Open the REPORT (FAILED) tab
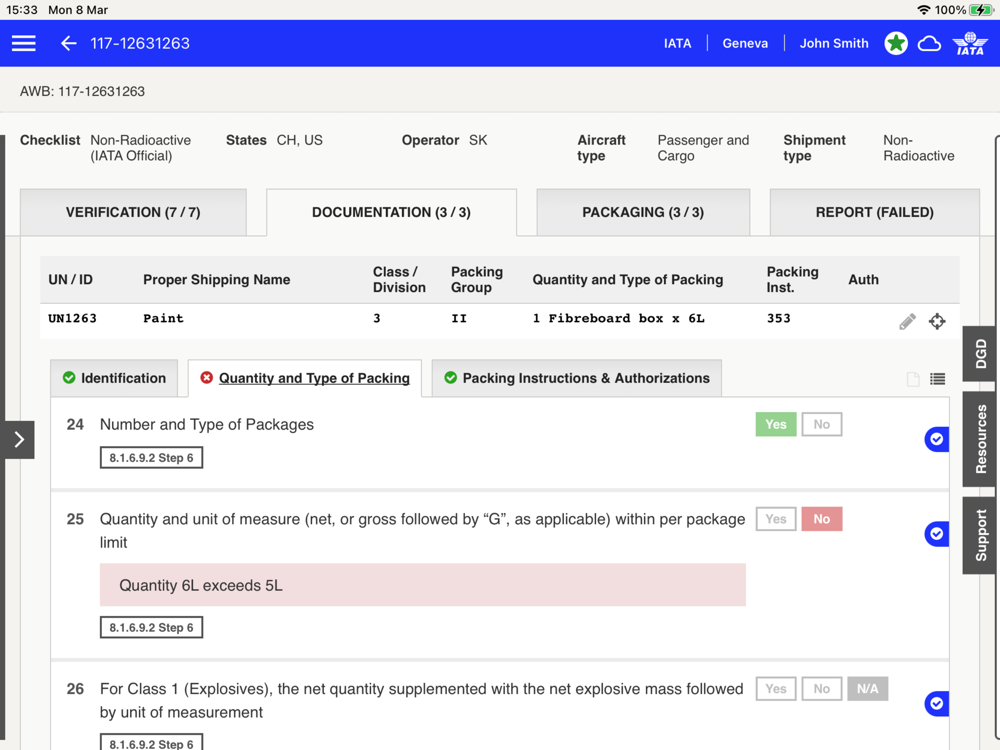This screenshot has height=750, width=1000. pyautogui.click(x=874, y=212)
